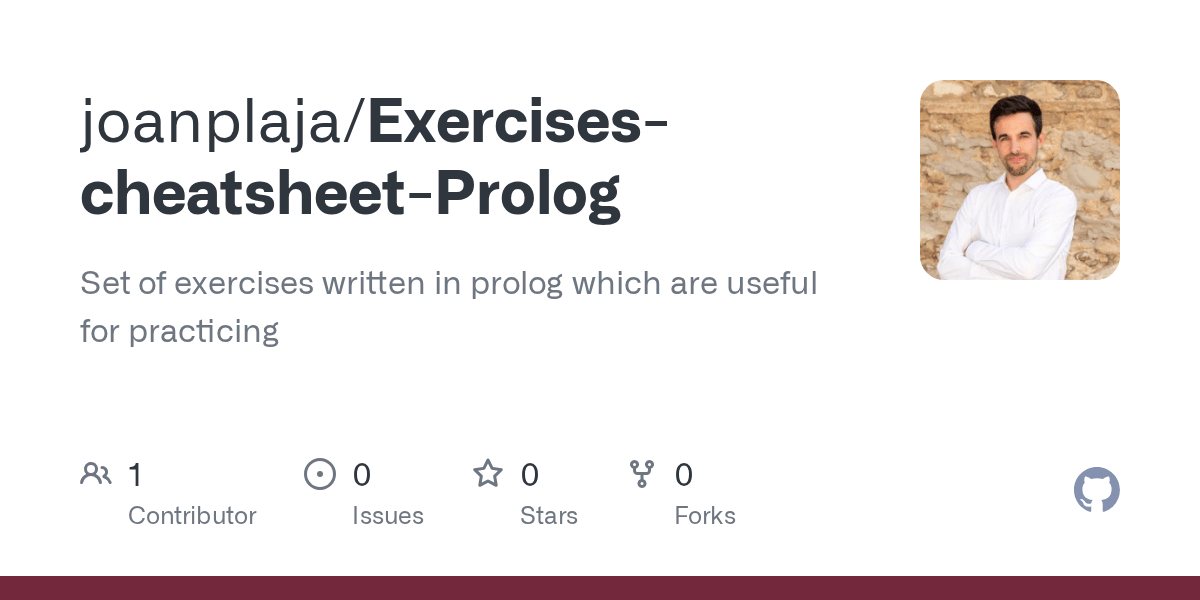Click the contributor count number 1
The height and width of the screenshot is (600, 1200).
[x=135, y=474]
